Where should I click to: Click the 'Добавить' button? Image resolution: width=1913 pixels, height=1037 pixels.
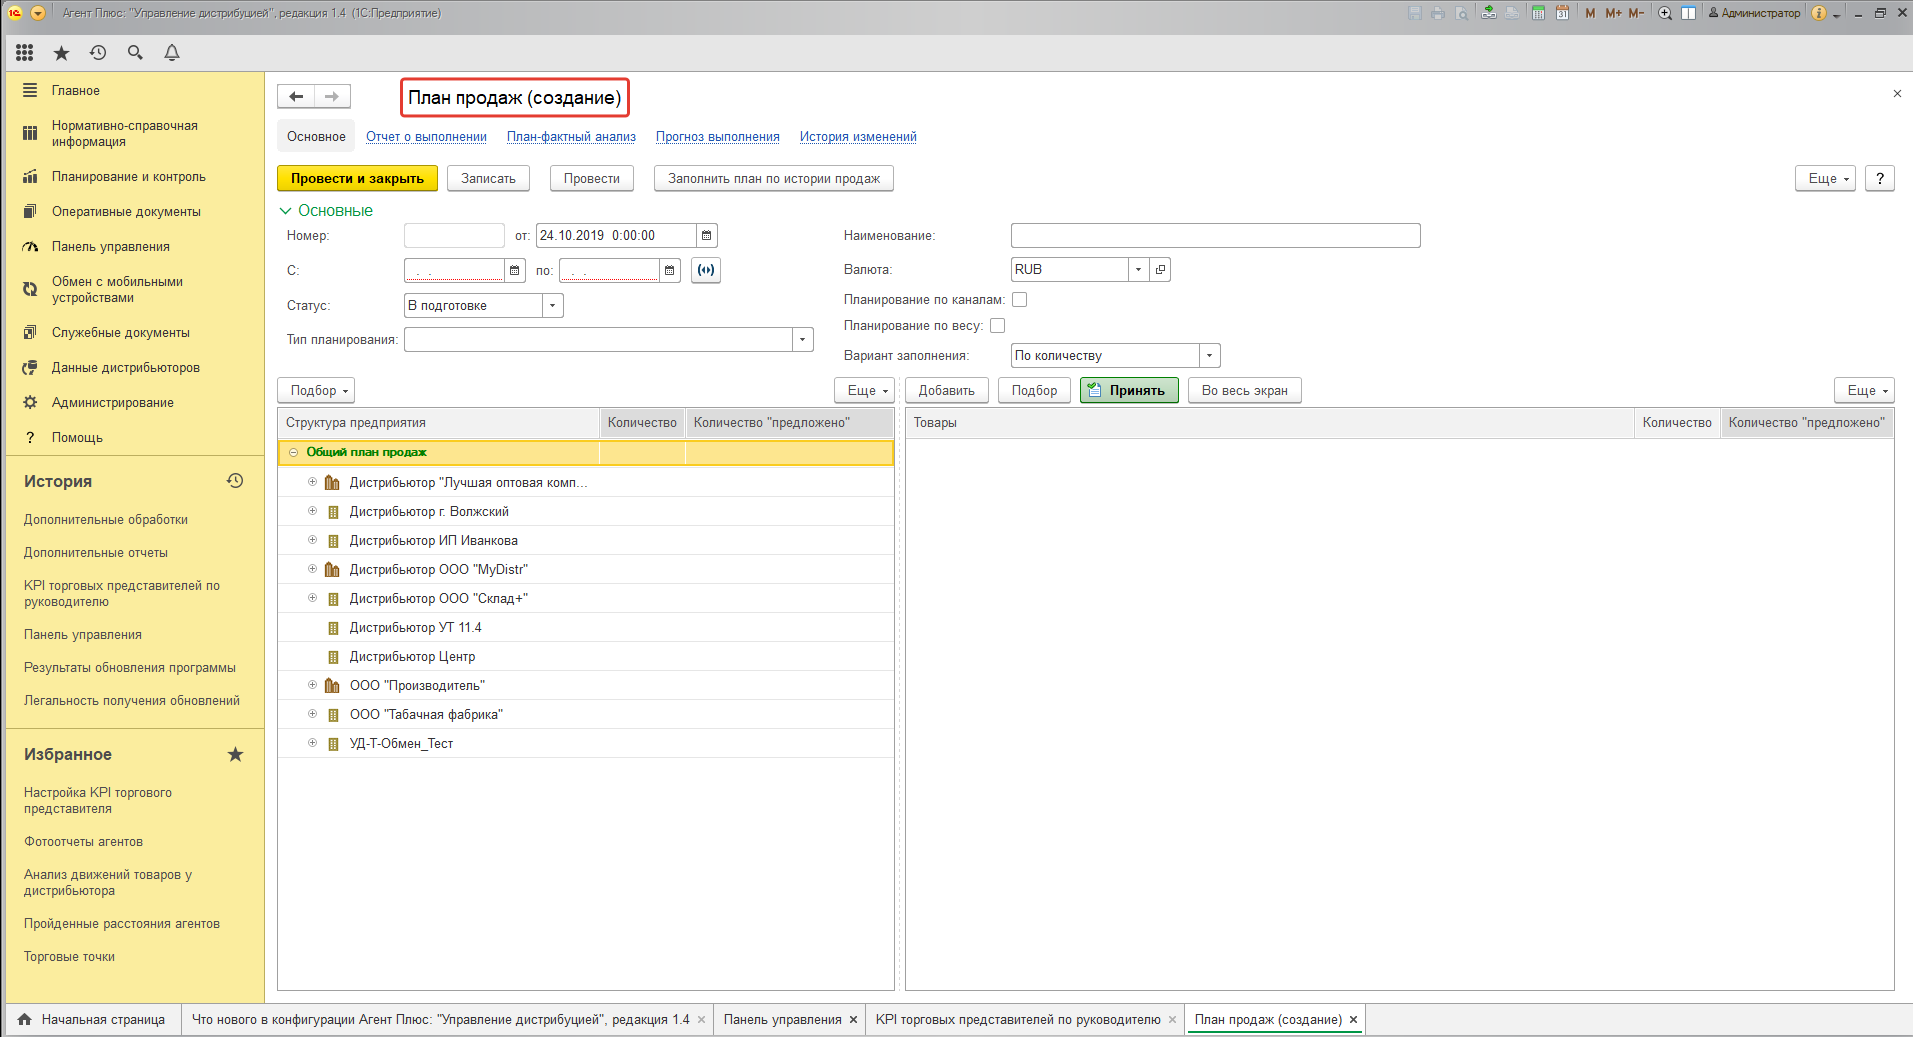click(946, 391)
